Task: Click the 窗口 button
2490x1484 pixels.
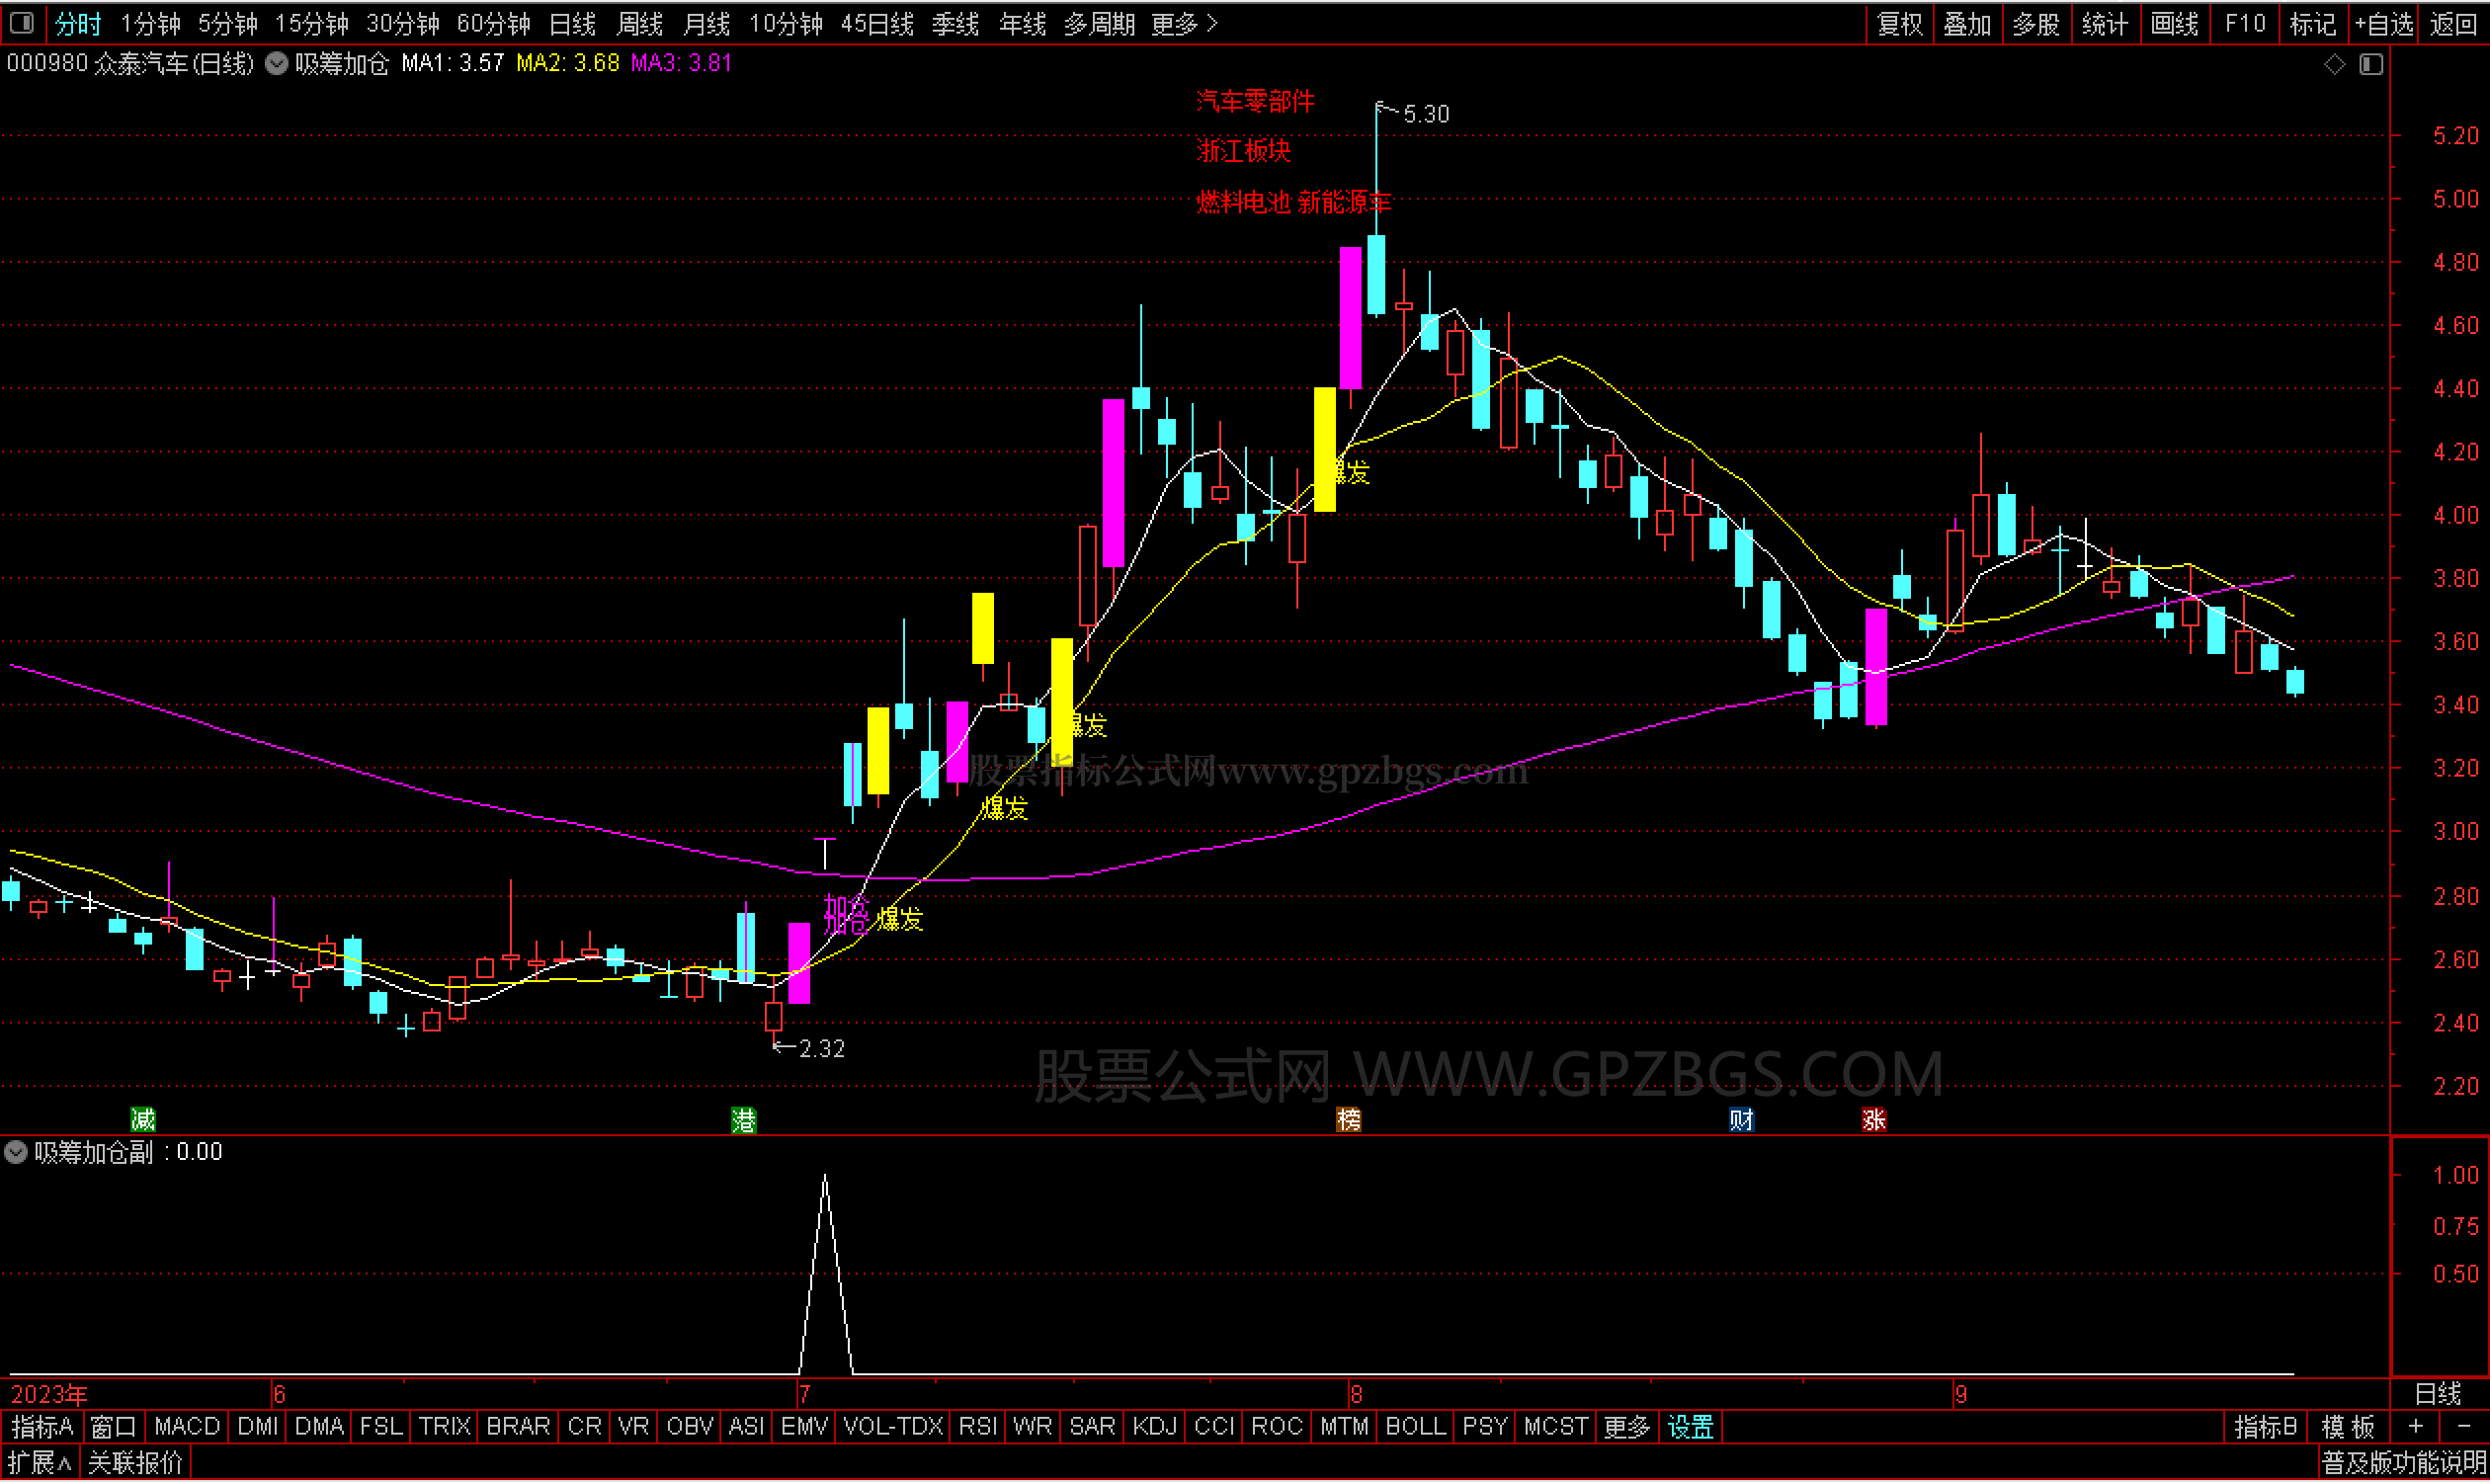Action: (112, 1427)
